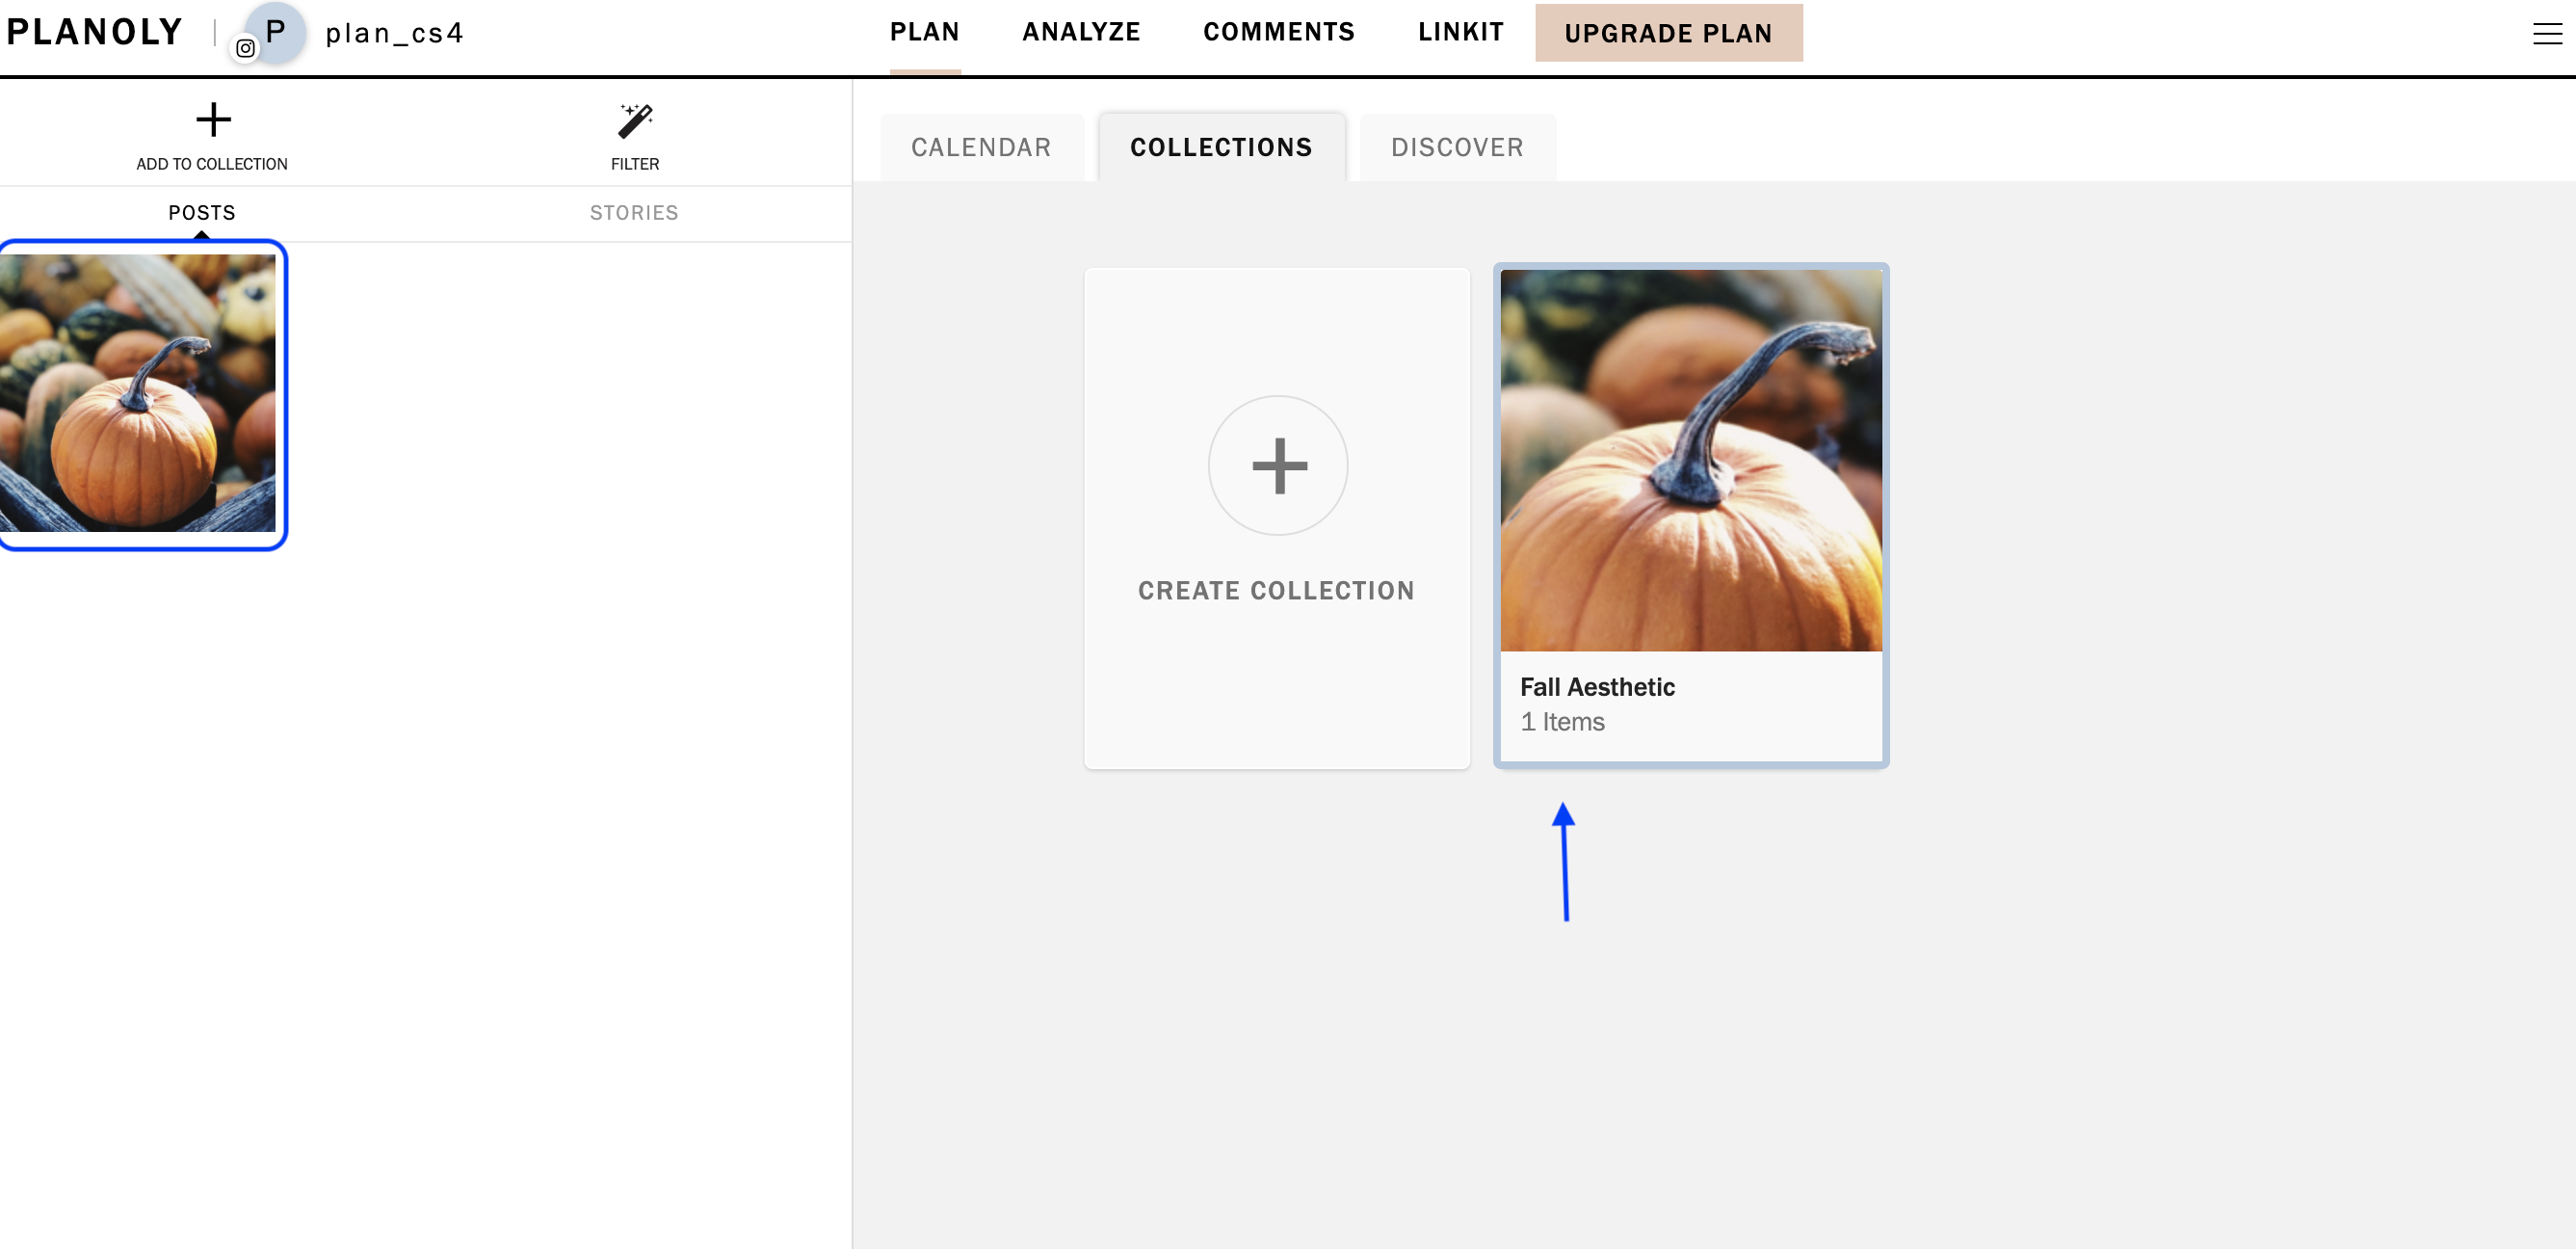Viewport: 2576px width, 1249px height.
Task: Open the plan_cs4 account switcher
Action: (x=395, y=33)
